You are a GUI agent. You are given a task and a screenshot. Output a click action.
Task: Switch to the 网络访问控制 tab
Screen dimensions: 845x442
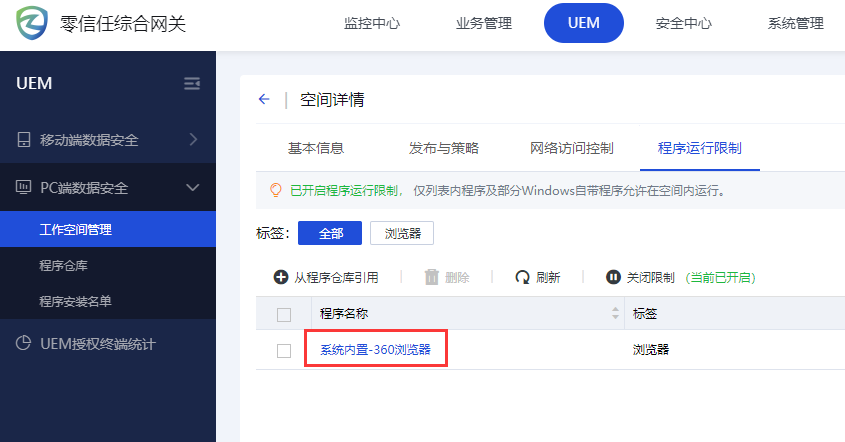point(572,148)
